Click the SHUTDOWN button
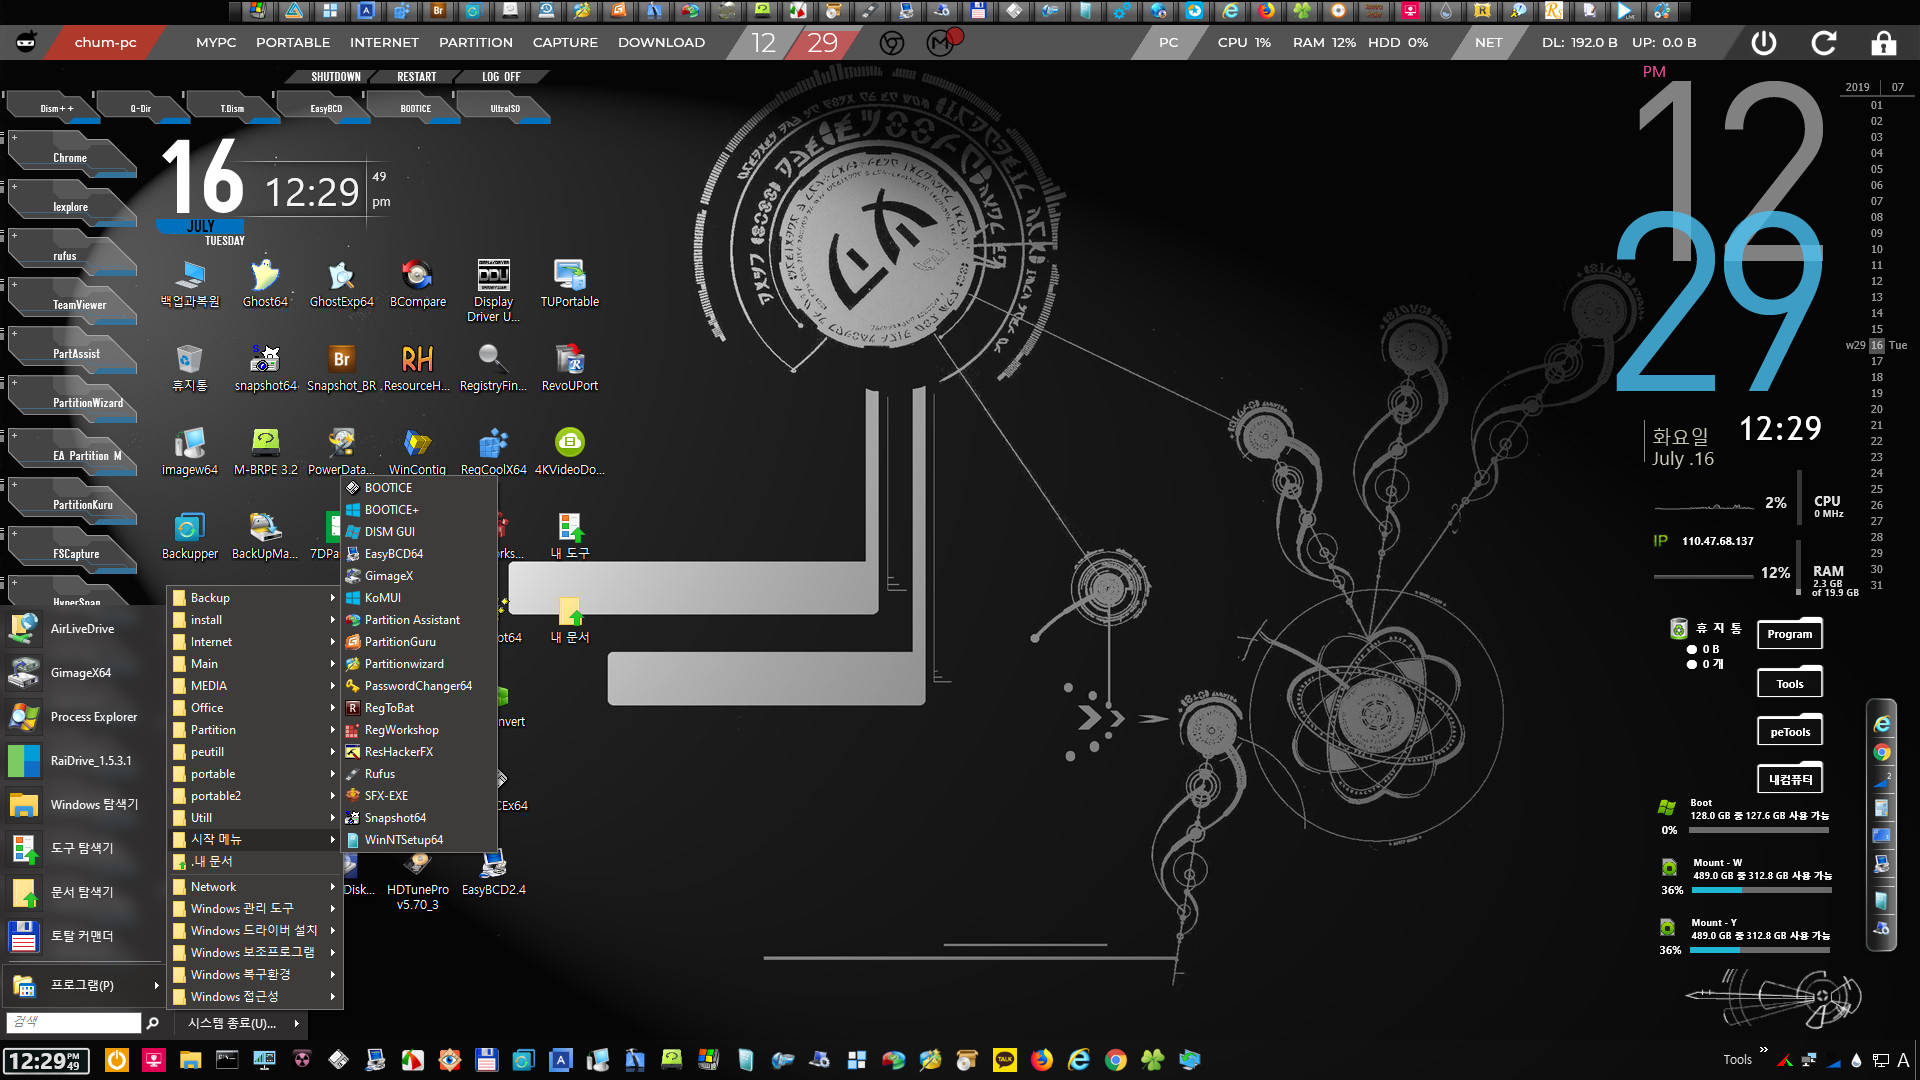This screenshot has width=1920, height=1080. pyautogui.click(x=334, y=77)
